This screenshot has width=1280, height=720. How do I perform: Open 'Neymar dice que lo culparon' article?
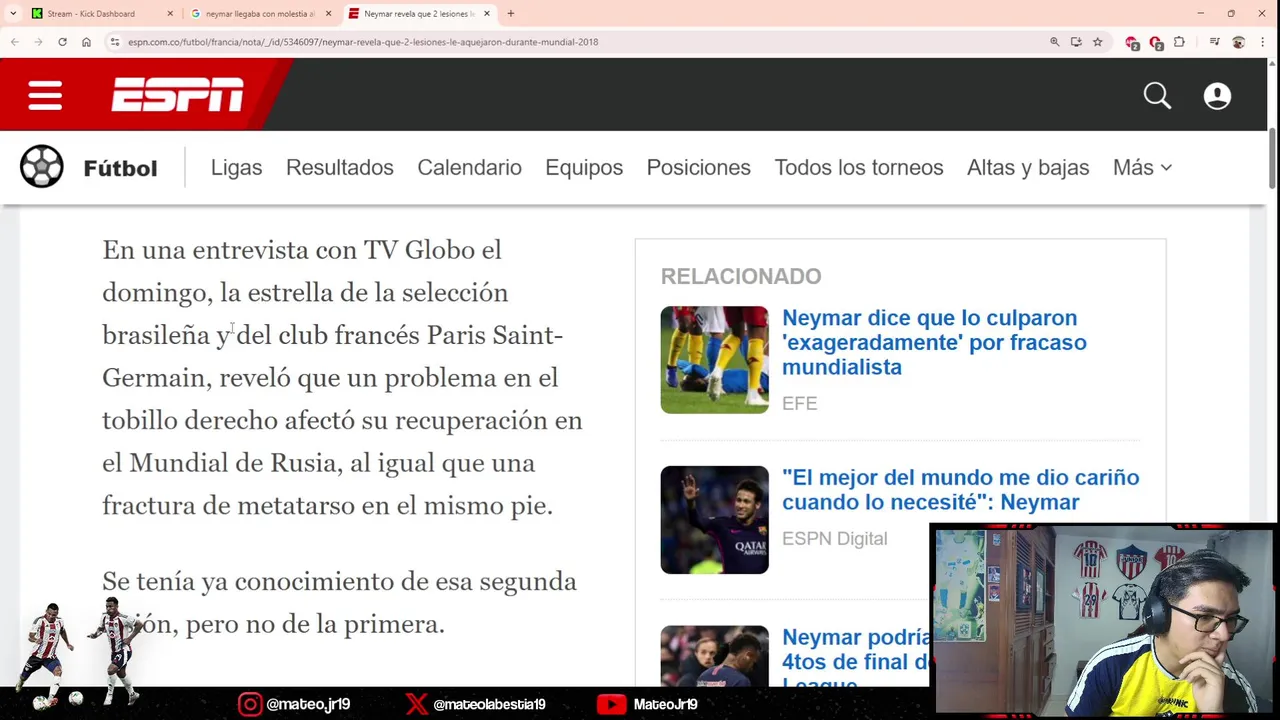934,342
